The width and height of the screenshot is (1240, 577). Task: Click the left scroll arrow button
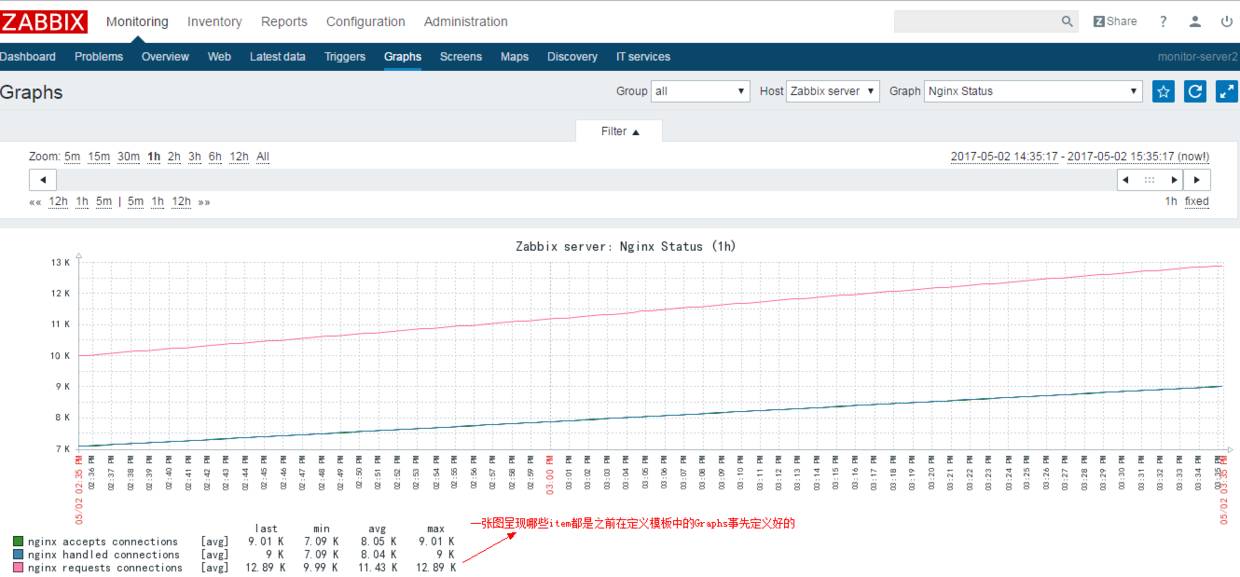[43, 180]
